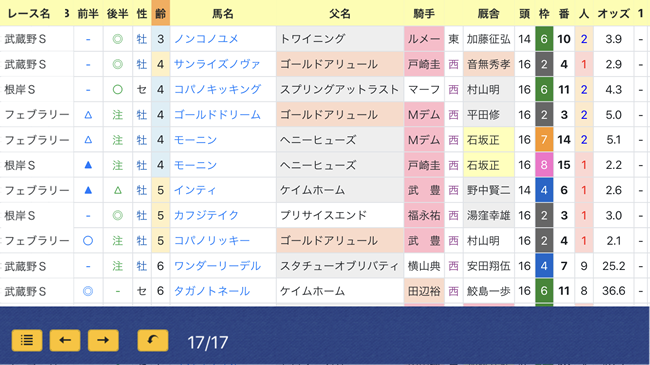Click the curved undo/back arrow button

tap(153, 341)
